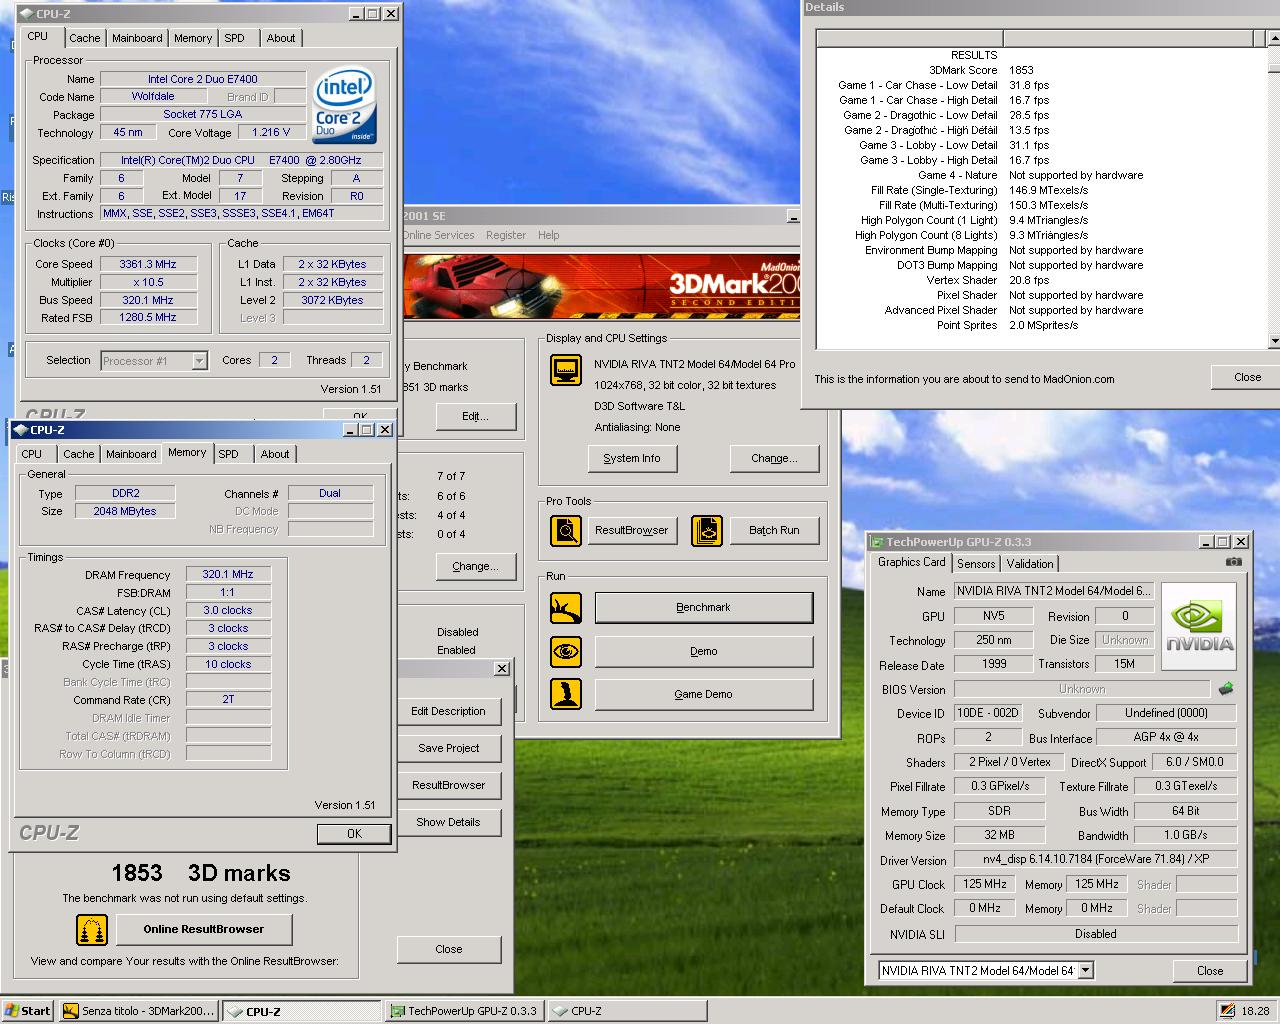The width and height of the screenshot is (1280, 1024).
Task: Switch to TechPowerUp GPU-Z taskbar item
Action: (464, 1011)
